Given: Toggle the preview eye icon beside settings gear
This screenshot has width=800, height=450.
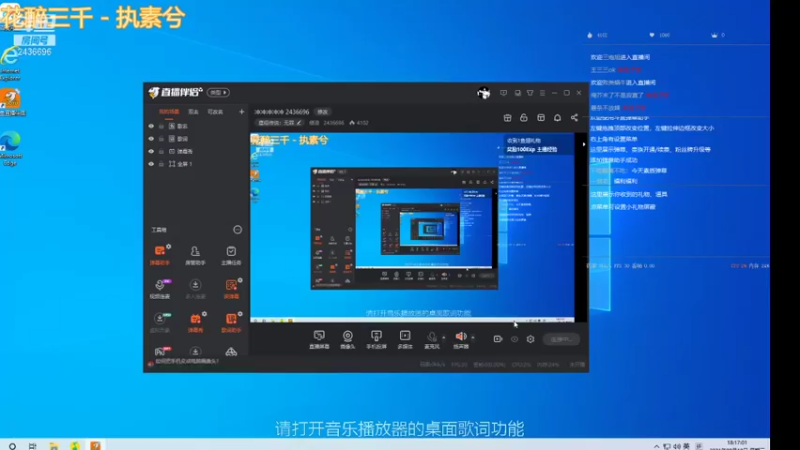Looking at the screenshot, I should click(x=514, y=339).
